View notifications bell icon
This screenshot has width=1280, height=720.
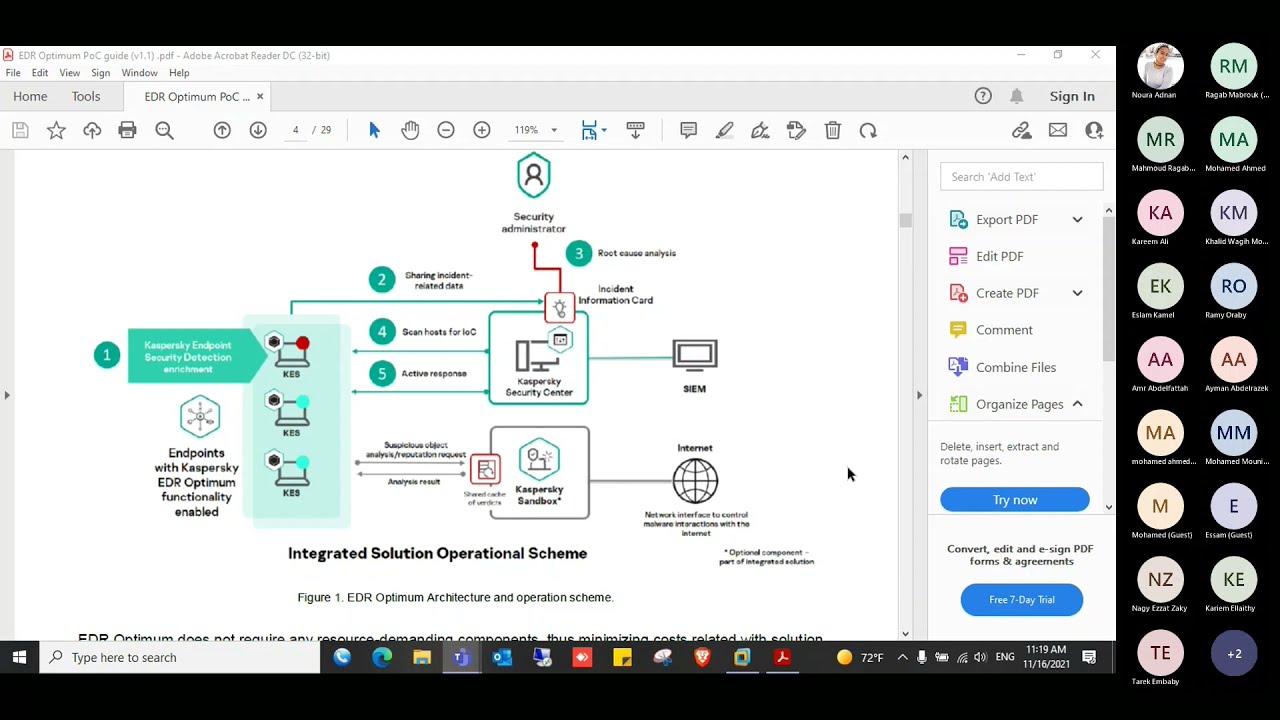pos(1016,96)
